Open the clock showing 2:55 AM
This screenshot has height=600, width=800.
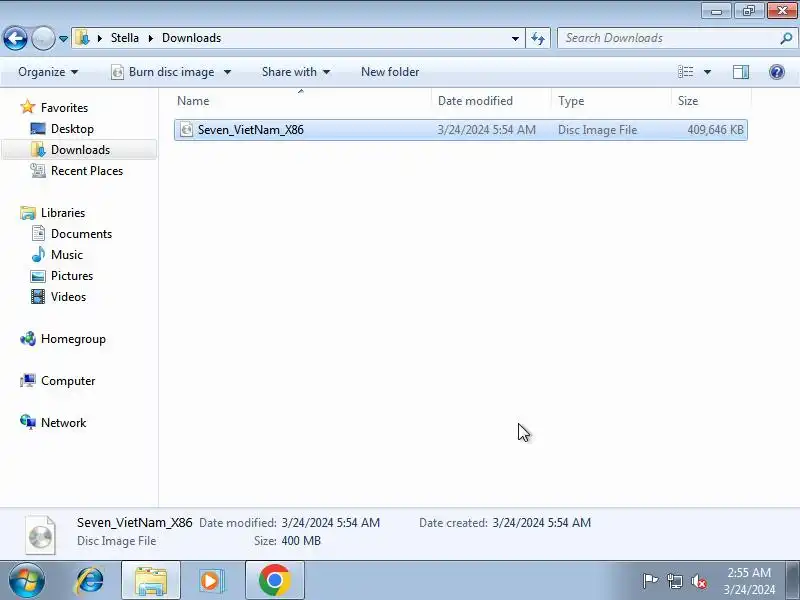click(749, 581)
